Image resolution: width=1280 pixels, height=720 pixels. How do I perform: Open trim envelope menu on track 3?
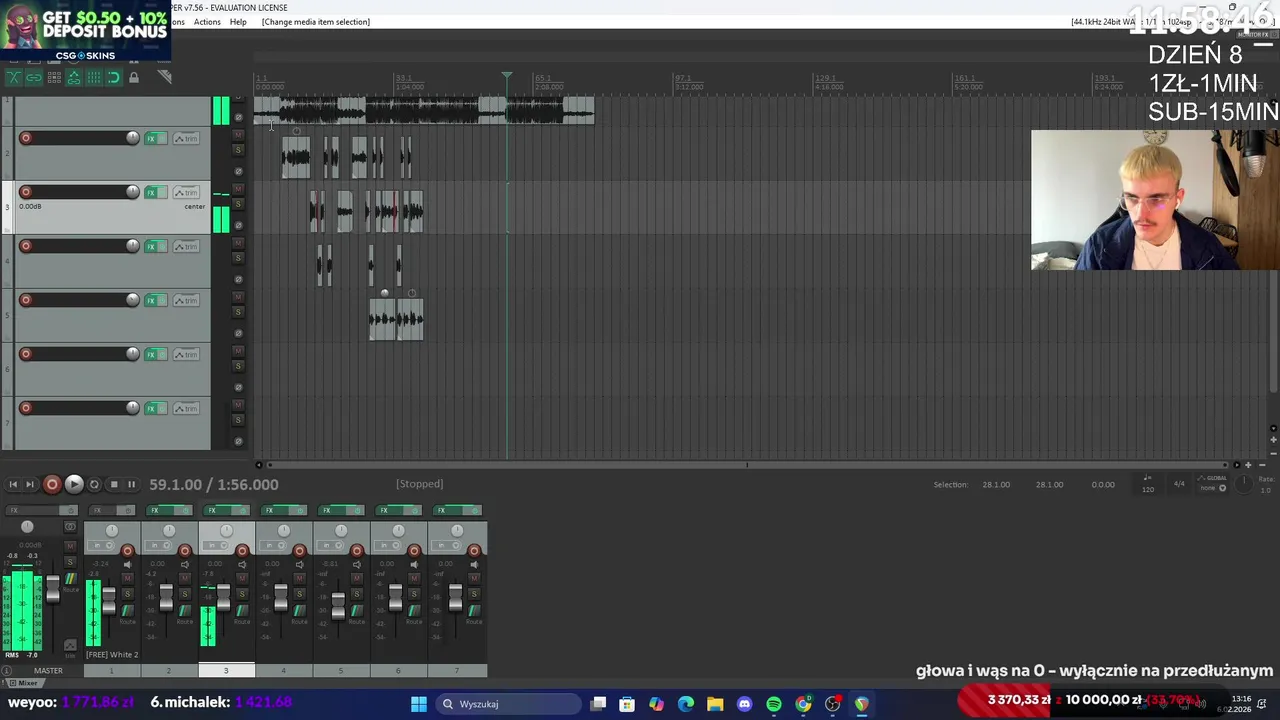(x=187, y=192)
